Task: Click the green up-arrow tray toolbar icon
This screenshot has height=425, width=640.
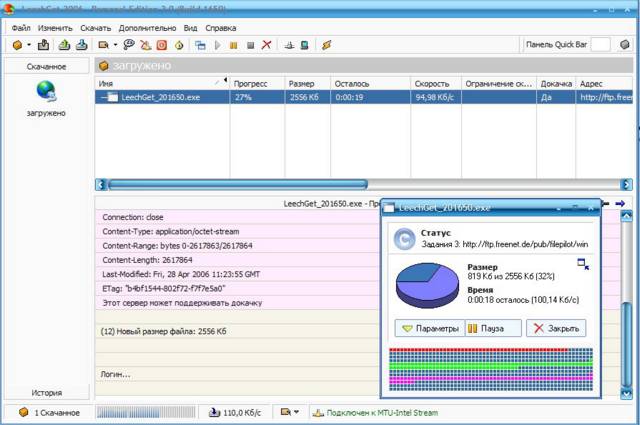Action: 64,45
